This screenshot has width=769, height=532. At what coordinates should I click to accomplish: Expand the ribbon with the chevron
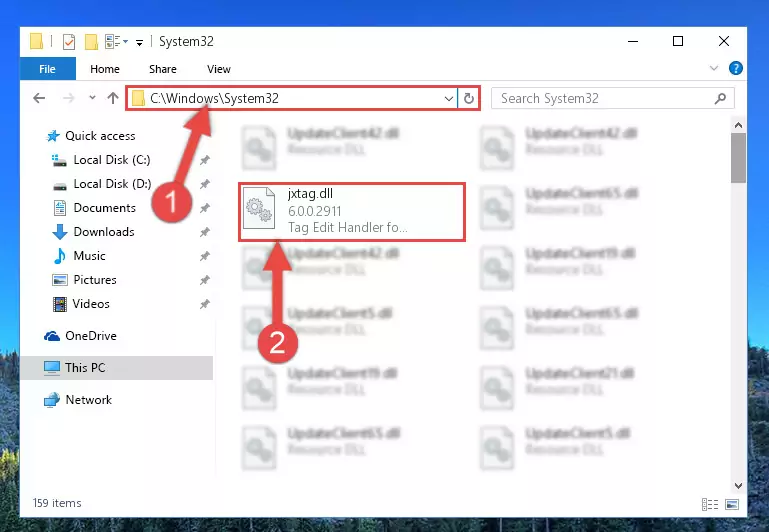(x=714, y=68)
